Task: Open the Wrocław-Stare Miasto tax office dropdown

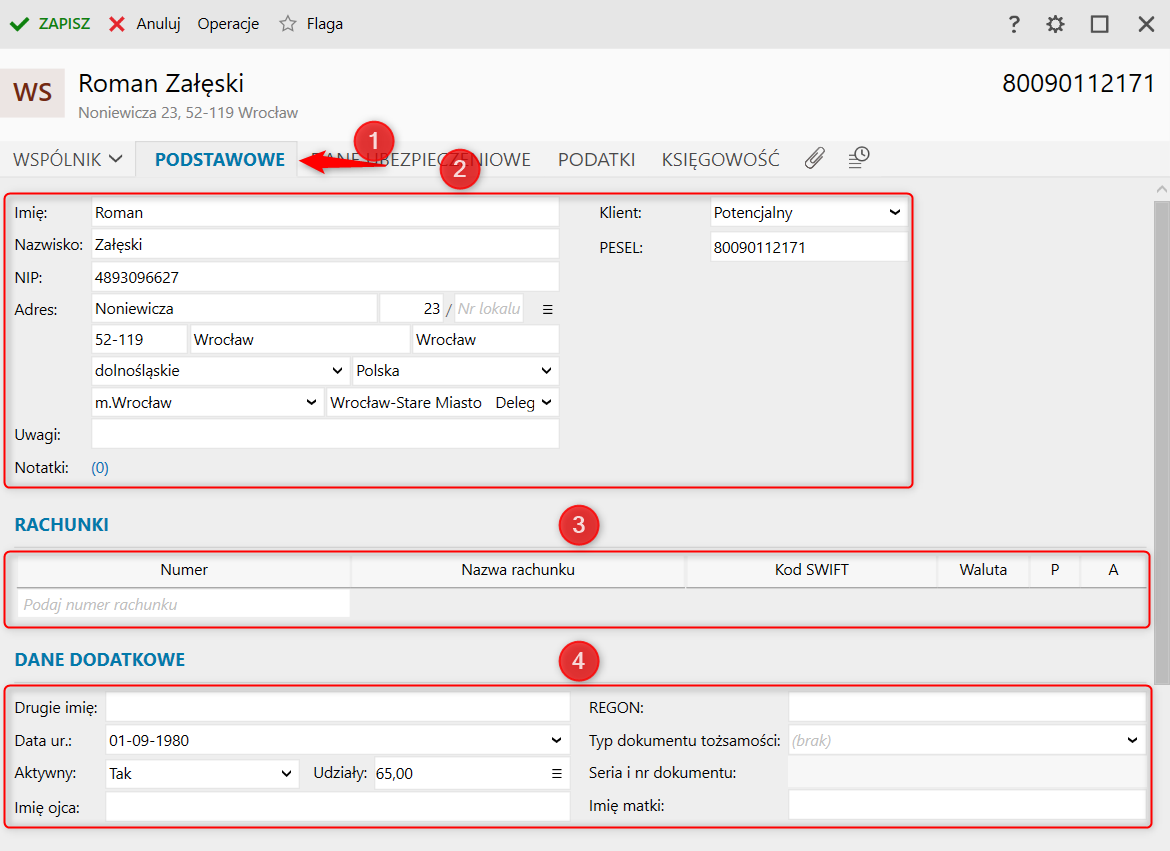Action: coord(442,402)
